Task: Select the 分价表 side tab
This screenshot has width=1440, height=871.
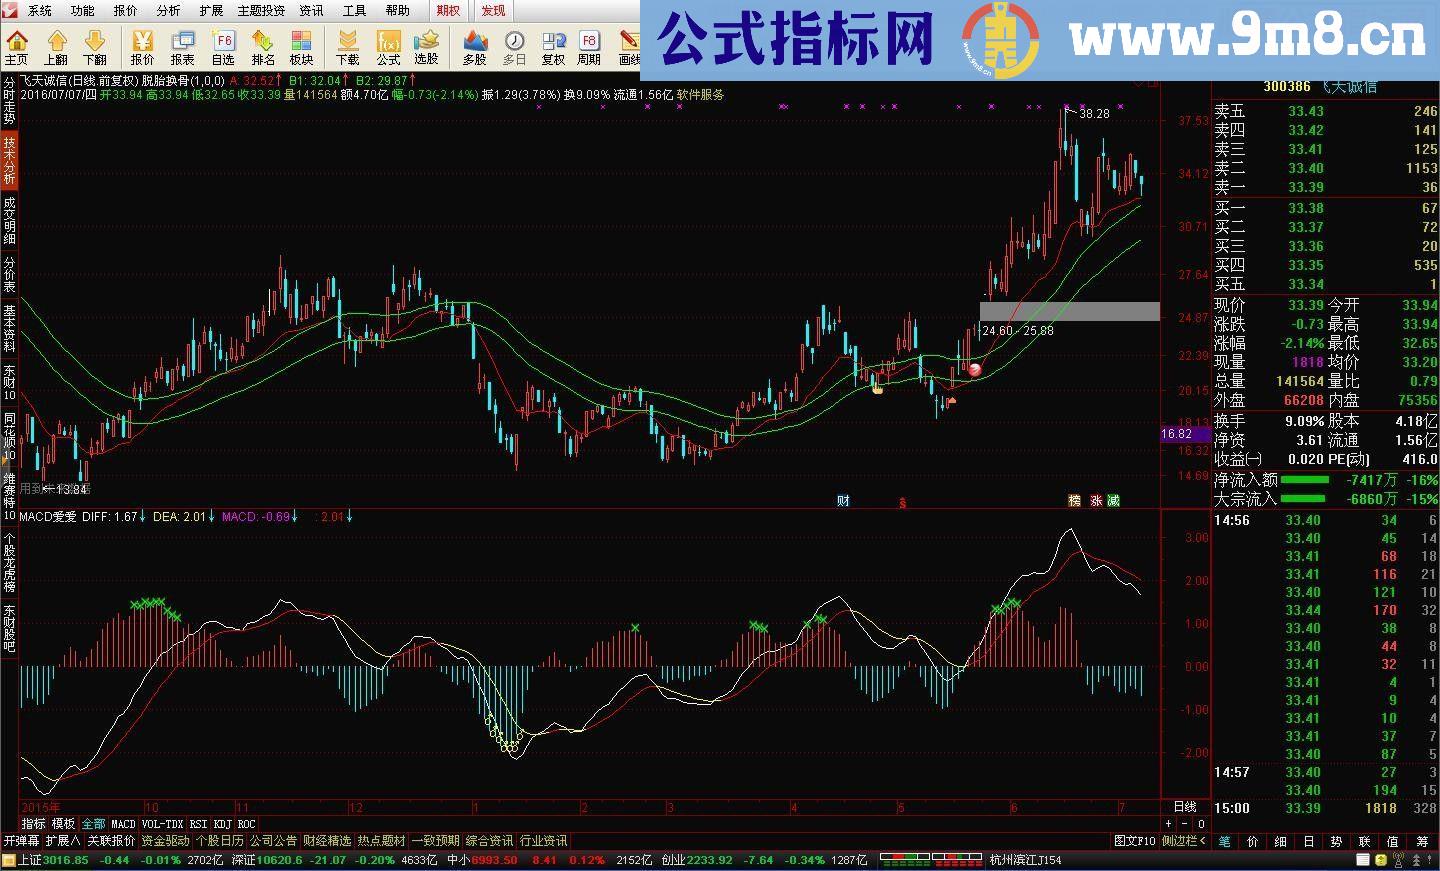Action: pyautogui.click(x=9, y=274)
